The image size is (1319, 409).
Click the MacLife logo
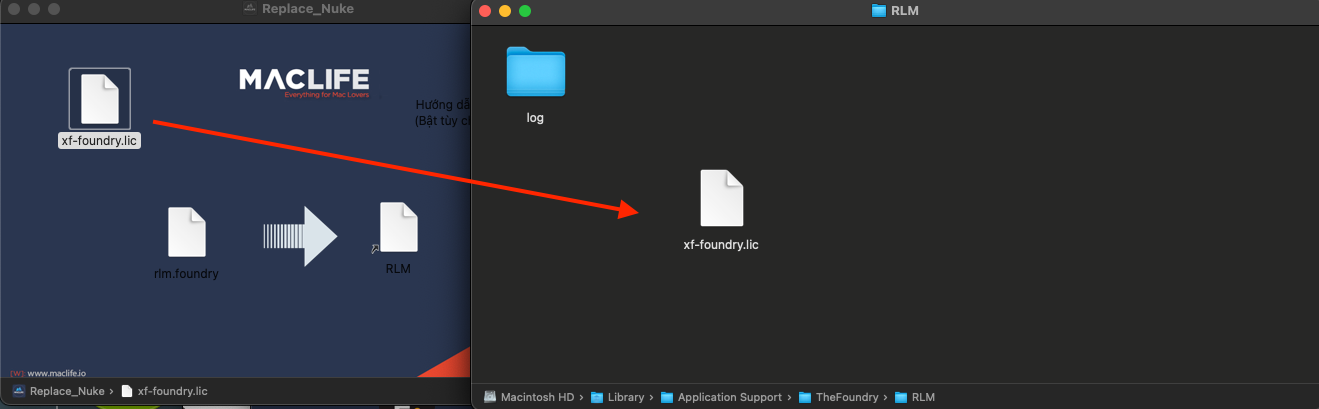[304, 82]
